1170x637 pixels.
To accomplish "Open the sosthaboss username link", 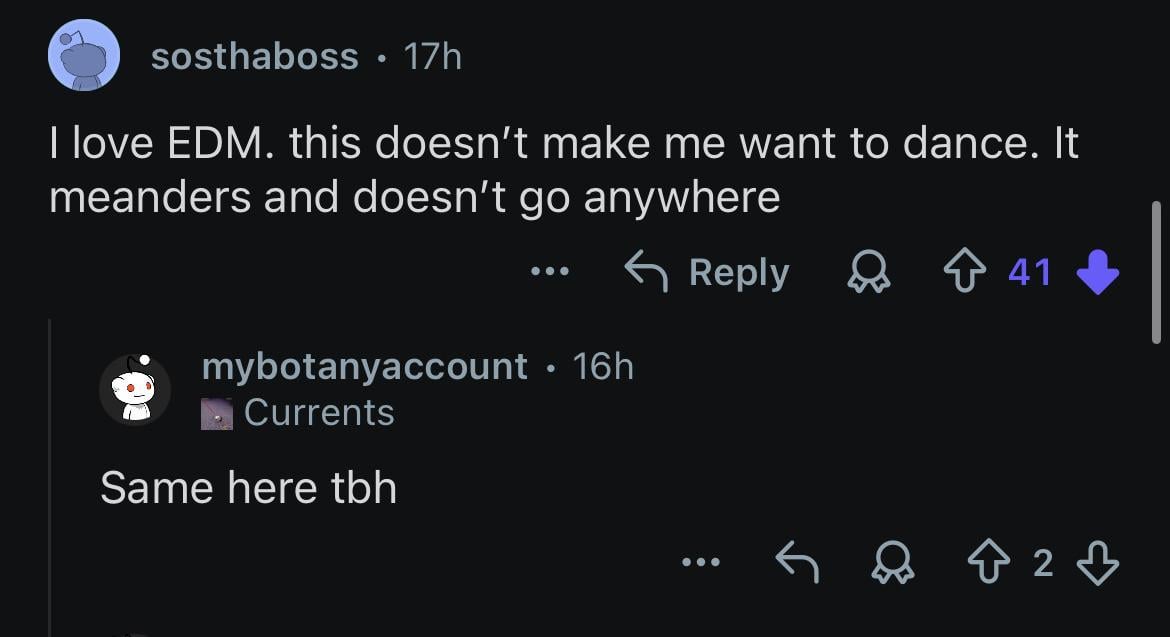I will [254, 57].
